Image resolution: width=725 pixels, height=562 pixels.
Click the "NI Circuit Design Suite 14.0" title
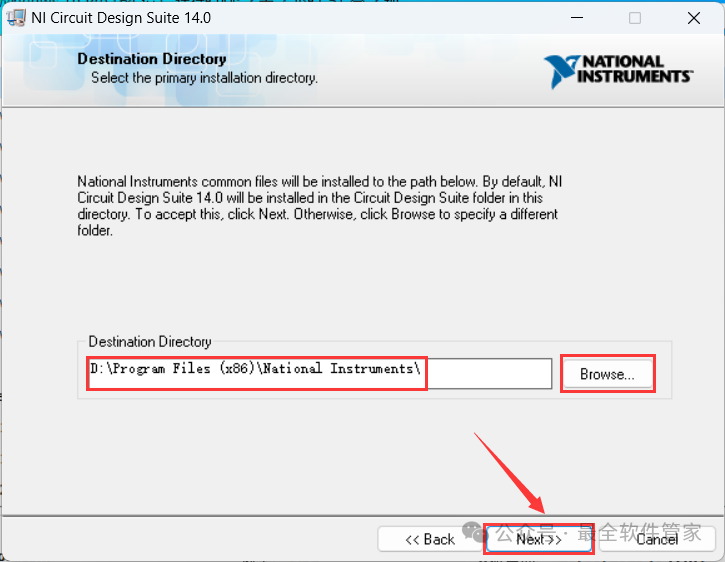(121, 18)
